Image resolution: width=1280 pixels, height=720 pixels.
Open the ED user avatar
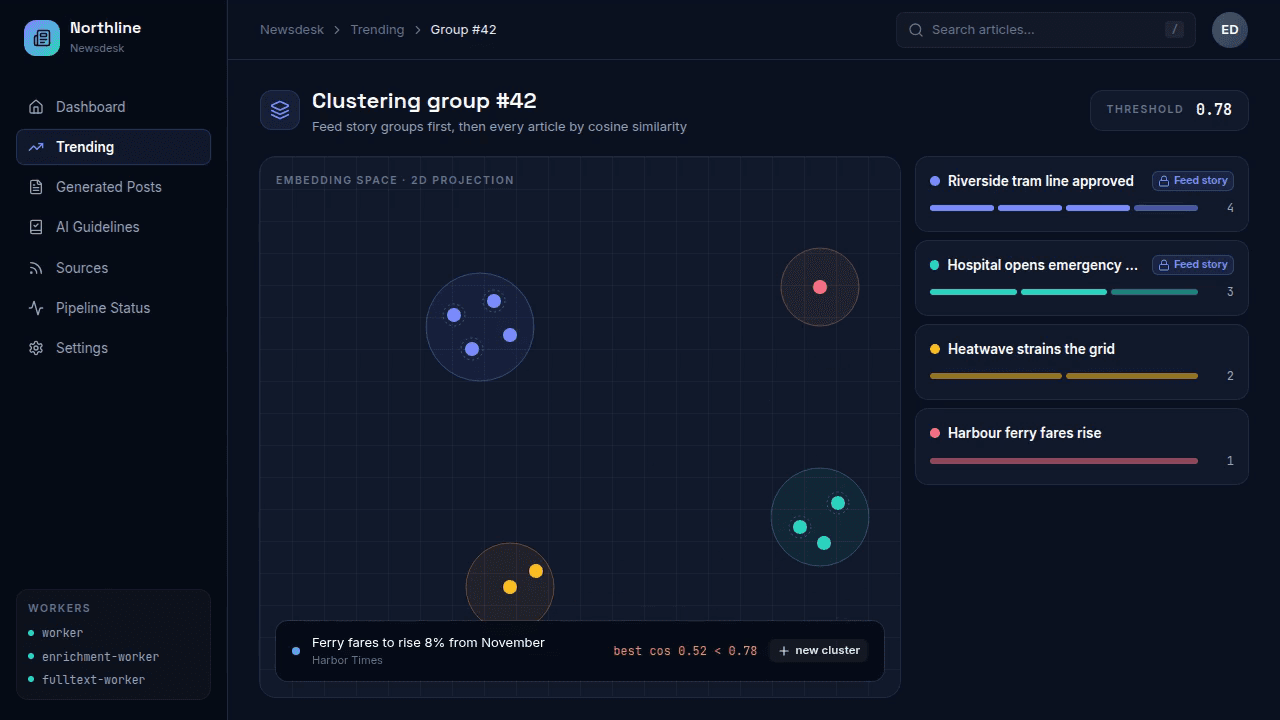pyautogui.click(x=1230, y=30)
